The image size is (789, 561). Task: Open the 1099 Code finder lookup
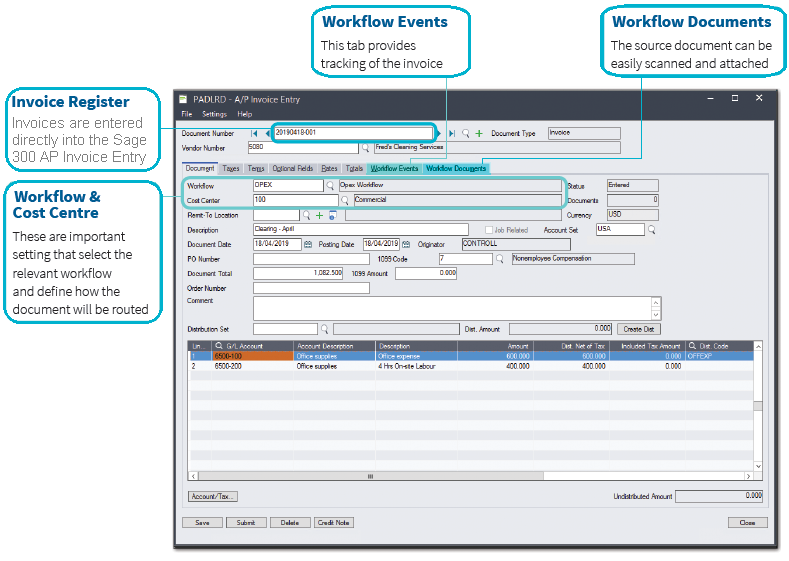[x=501, y=259]
